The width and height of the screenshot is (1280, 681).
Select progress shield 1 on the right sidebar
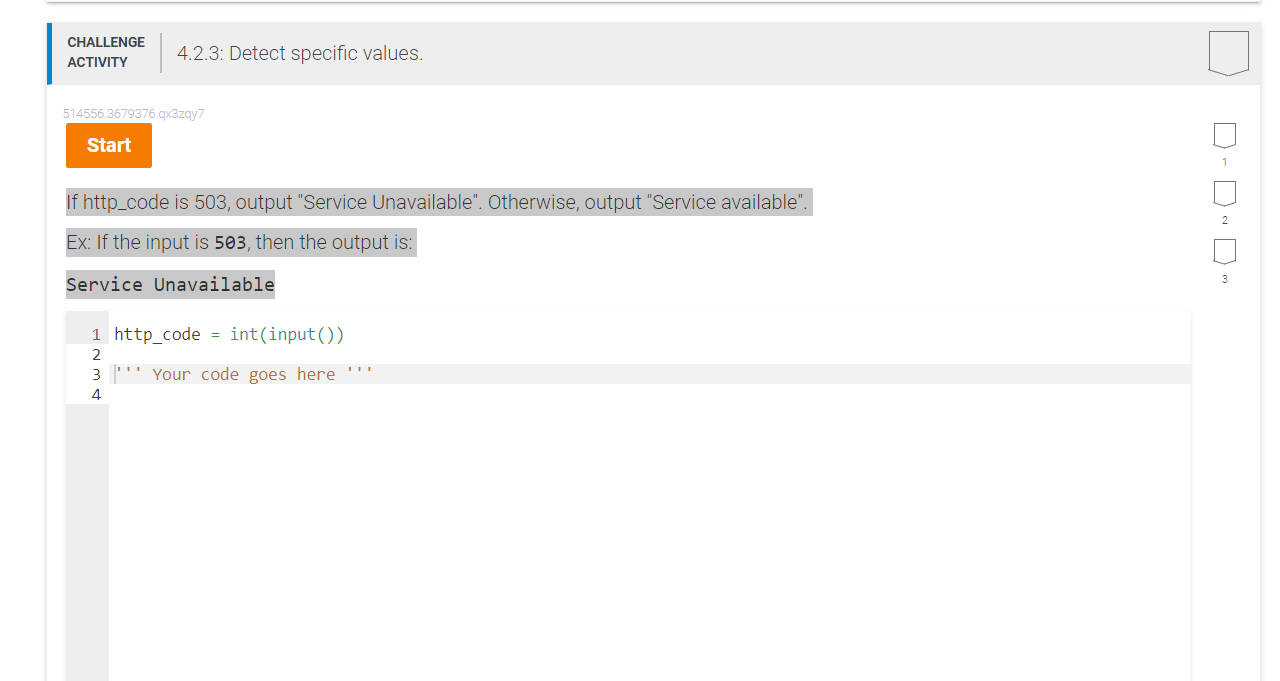[1224, 135]
